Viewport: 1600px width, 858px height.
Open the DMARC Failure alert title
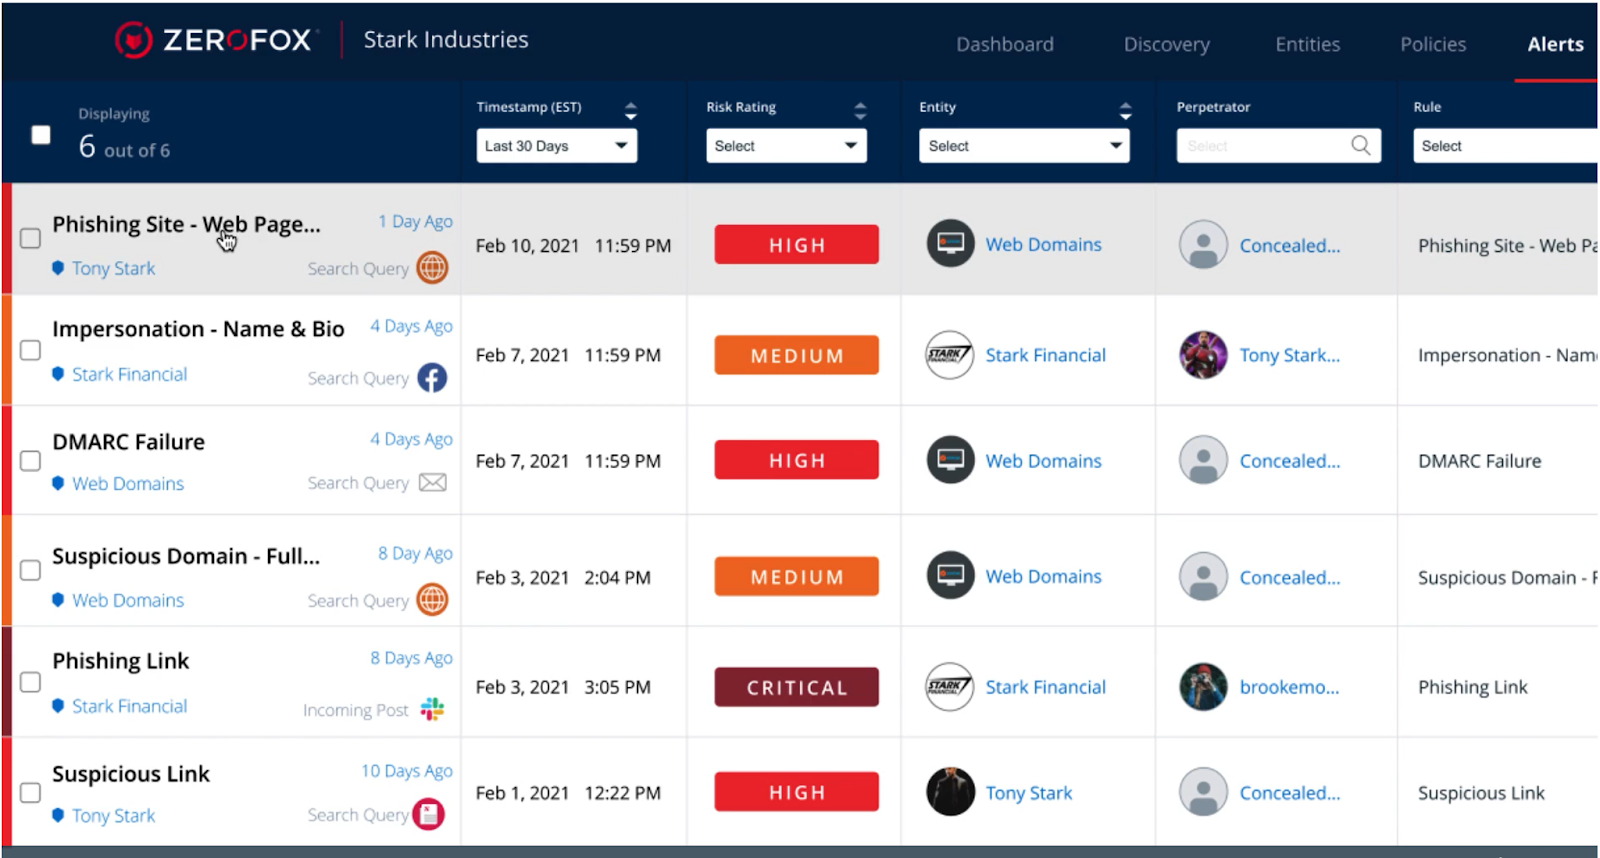click(128, 442)
